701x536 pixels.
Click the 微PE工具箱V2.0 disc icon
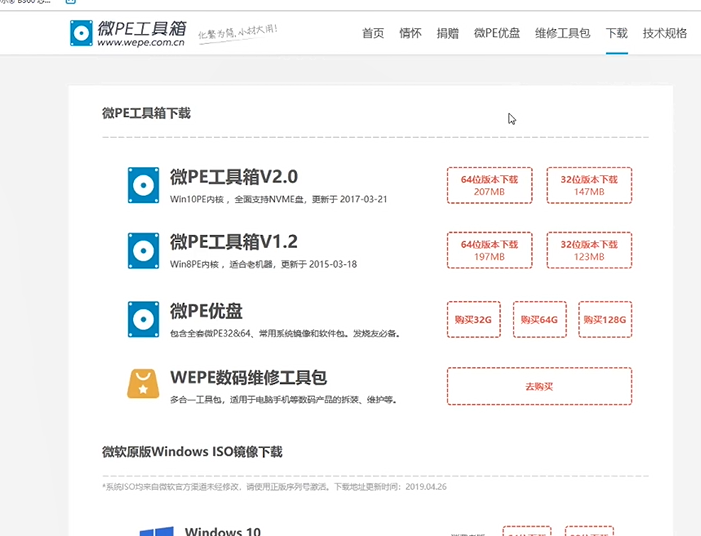(x=143, y=185)
